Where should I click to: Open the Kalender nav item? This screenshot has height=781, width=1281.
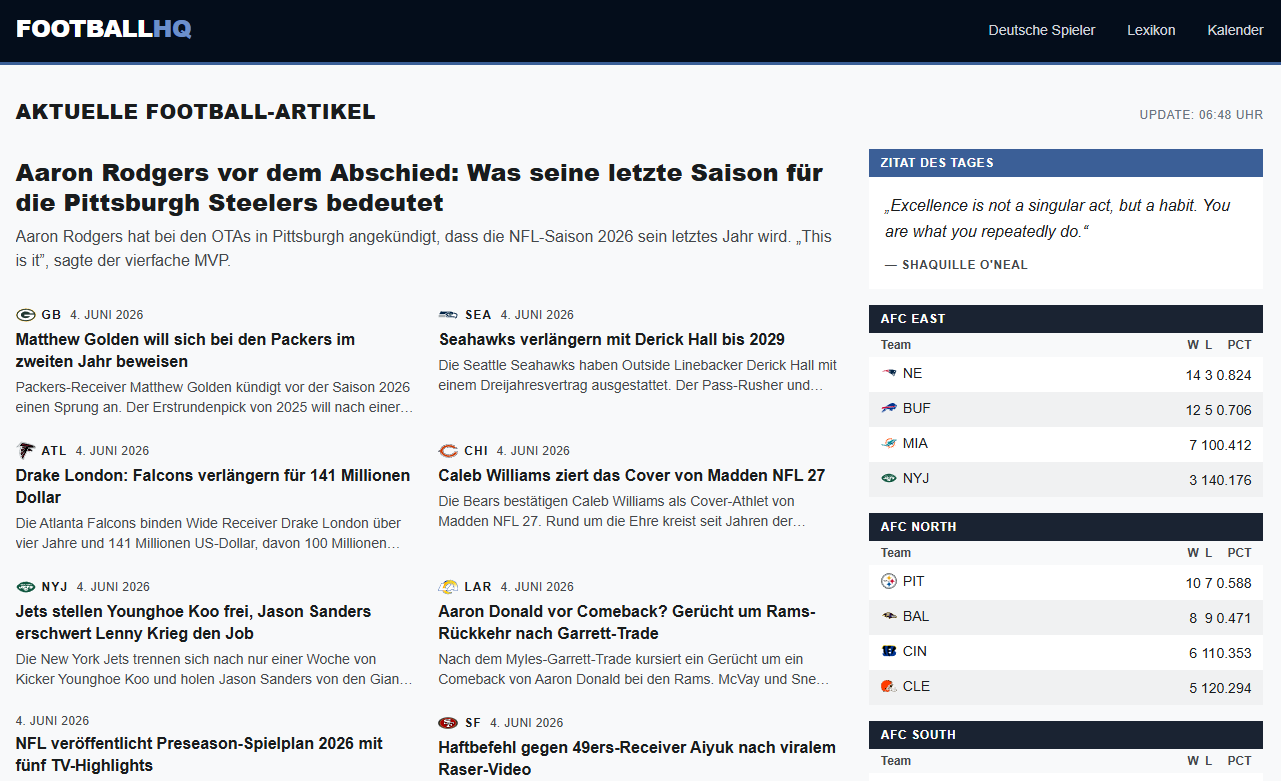click(x=1235, y=30)
